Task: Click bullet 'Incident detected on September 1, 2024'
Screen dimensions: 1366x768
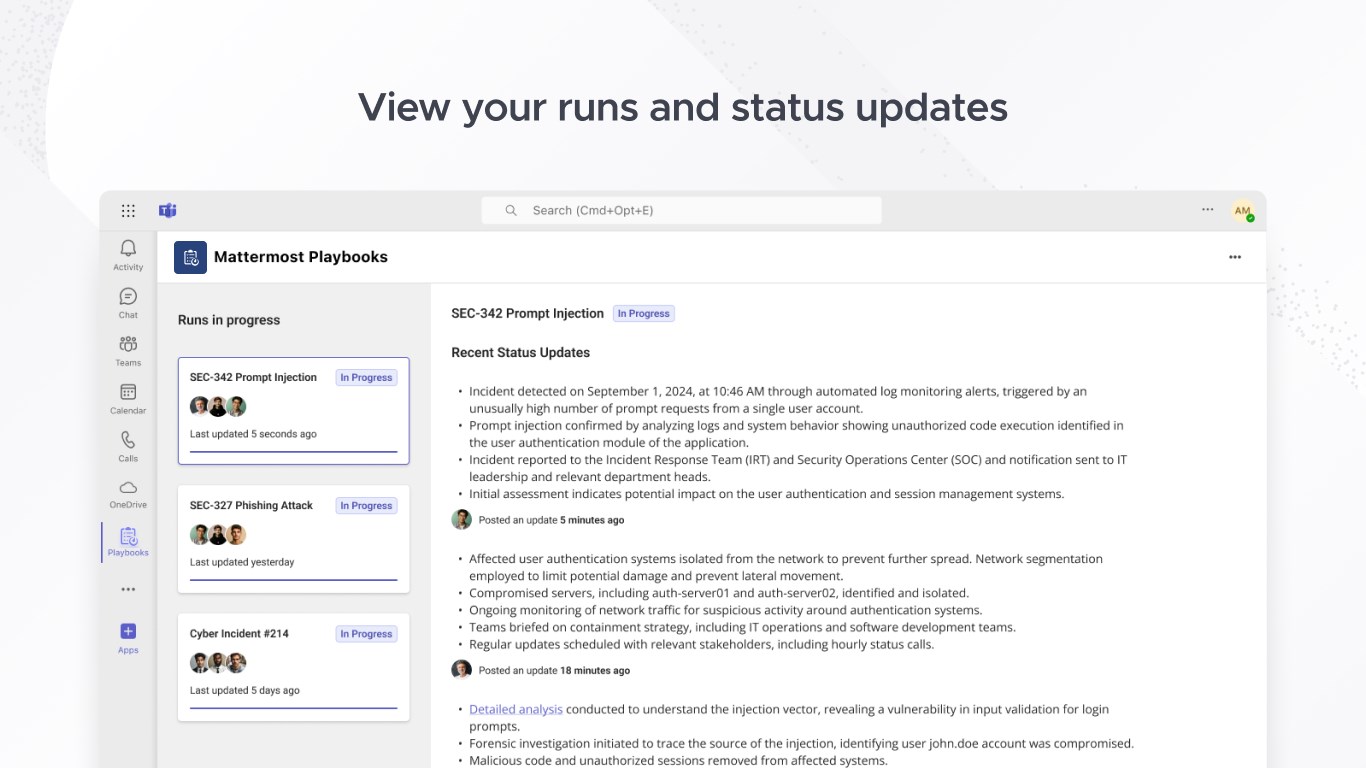Action: click(x=778, y=400)
